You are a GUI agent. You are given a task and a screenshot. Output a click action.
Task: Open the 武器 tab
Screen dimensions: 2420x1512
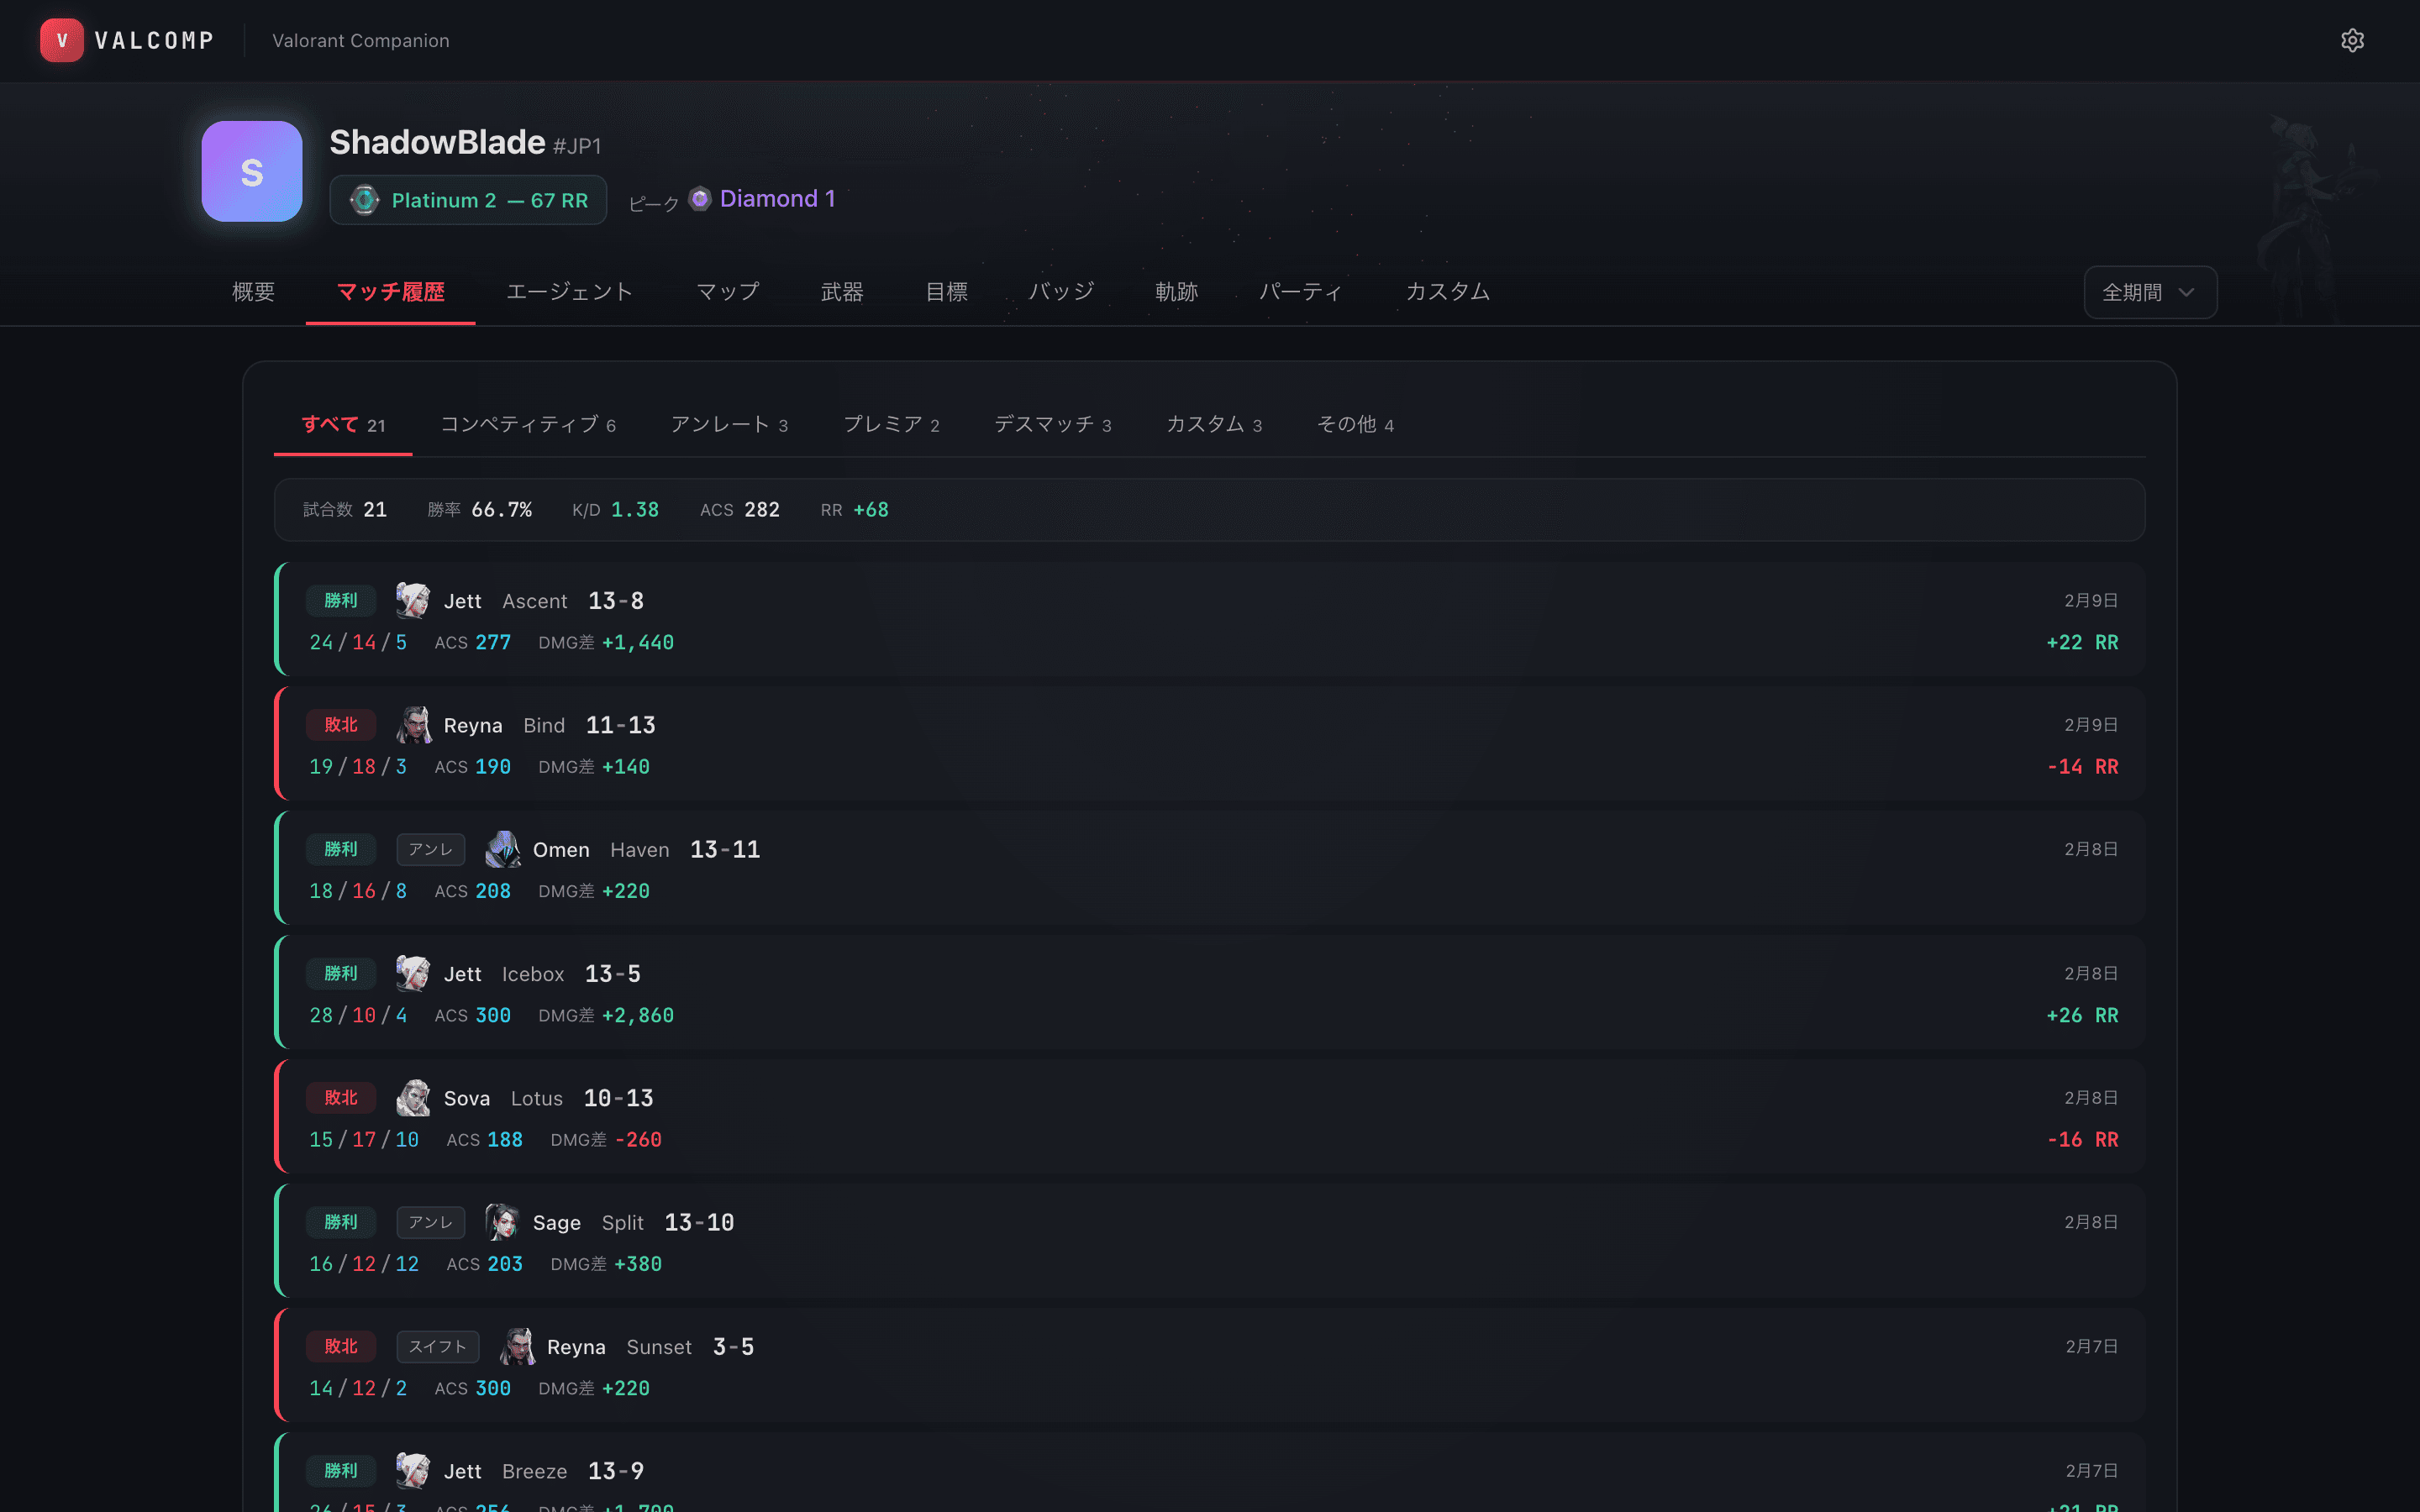[x=842, y=292]
